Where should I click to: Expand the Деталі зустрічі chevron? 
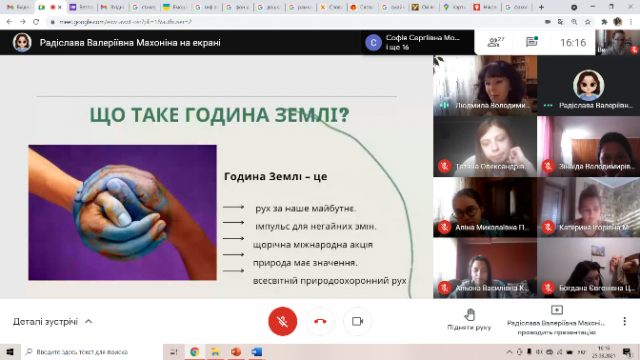point(89,322)
